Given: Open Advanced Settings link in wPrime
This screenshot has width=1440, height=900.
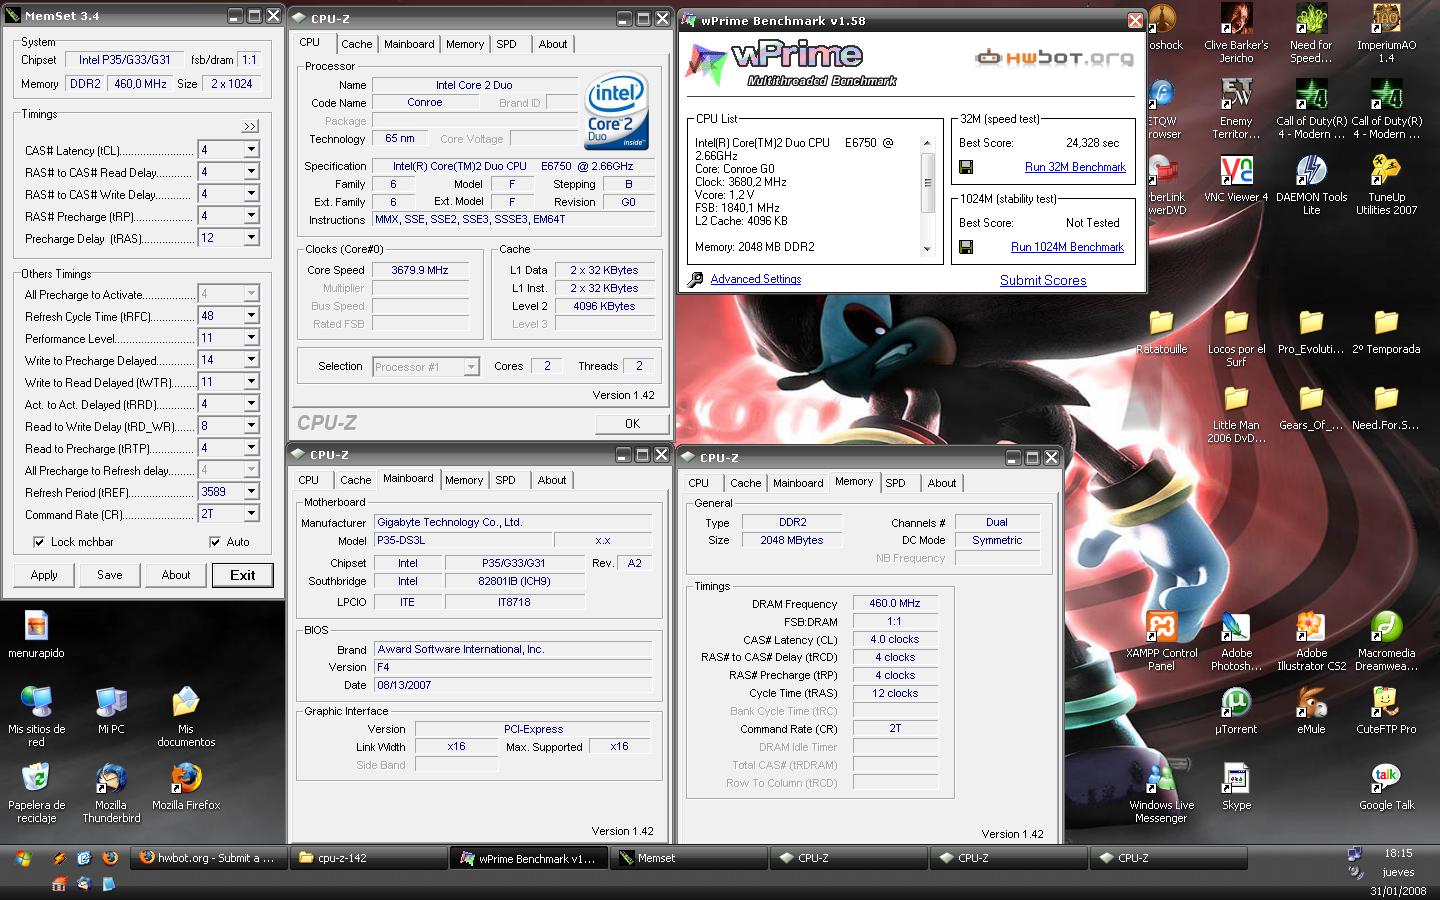Looking at the screenshot, I should pyautogui.click(x=756, y=279).
